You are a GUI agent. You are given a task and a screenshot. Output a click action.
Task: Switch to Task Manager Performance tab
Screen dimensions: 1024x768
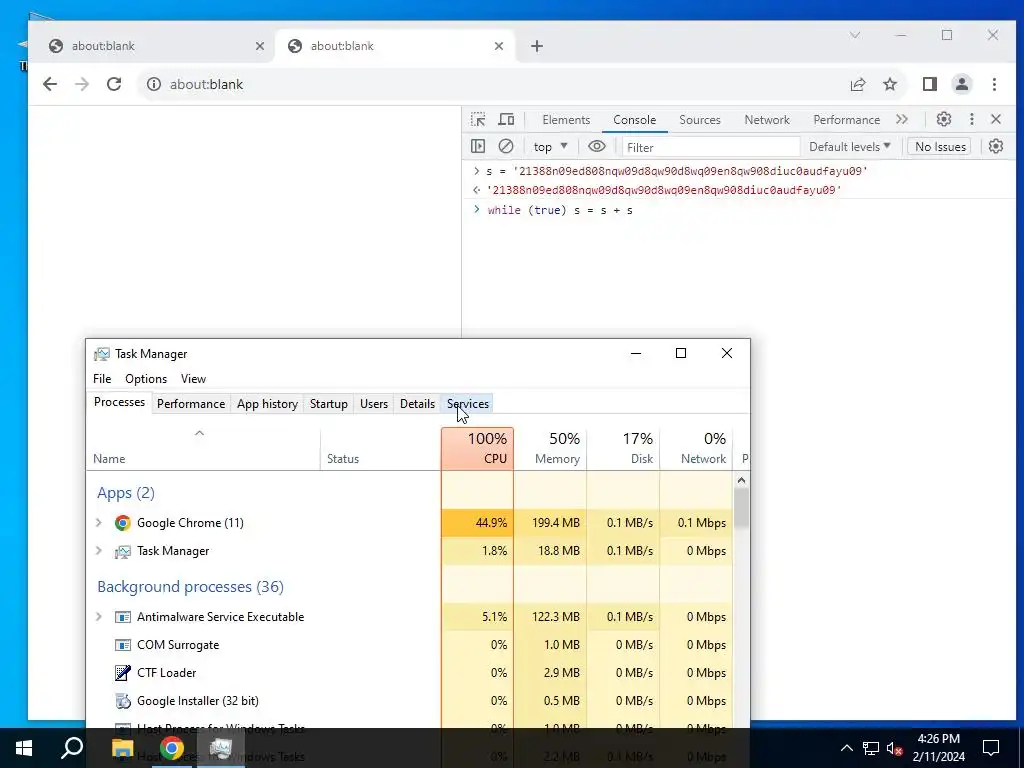(191, 404)
